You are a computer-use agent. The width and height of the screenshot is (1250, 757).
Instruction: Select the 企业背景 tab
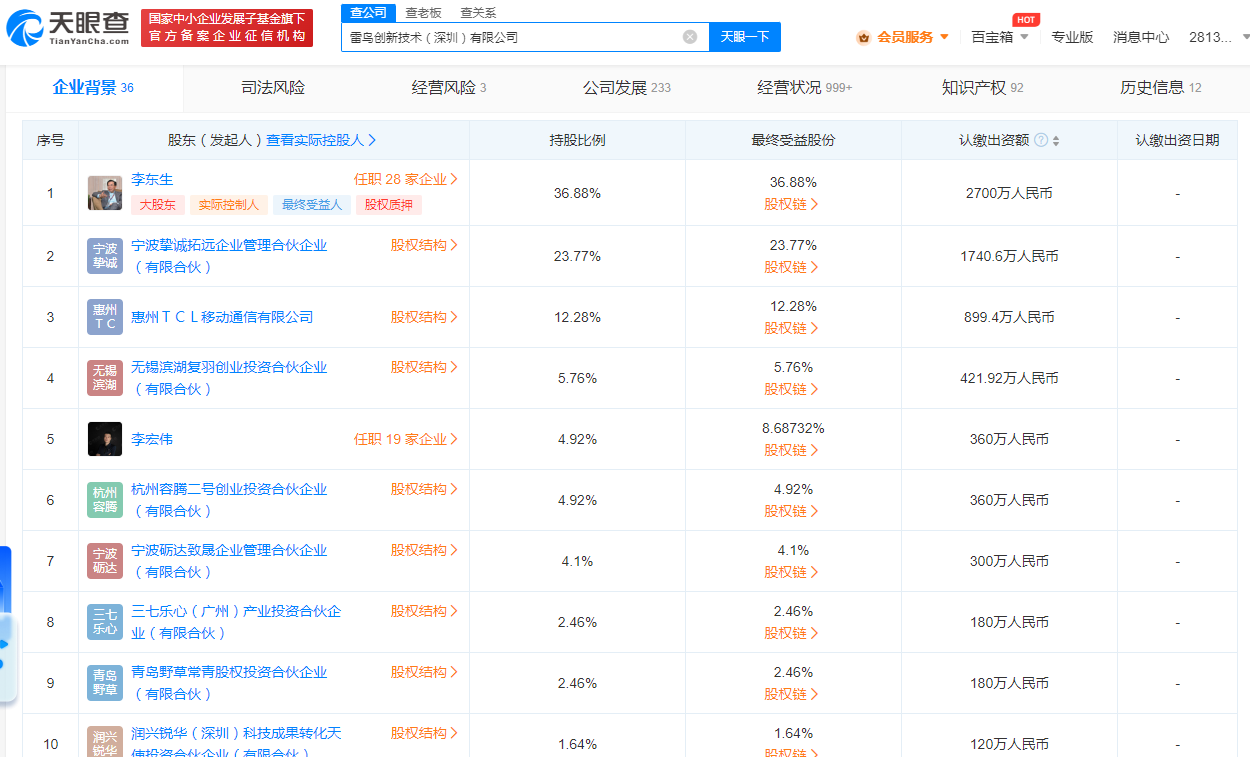(93, 88)
